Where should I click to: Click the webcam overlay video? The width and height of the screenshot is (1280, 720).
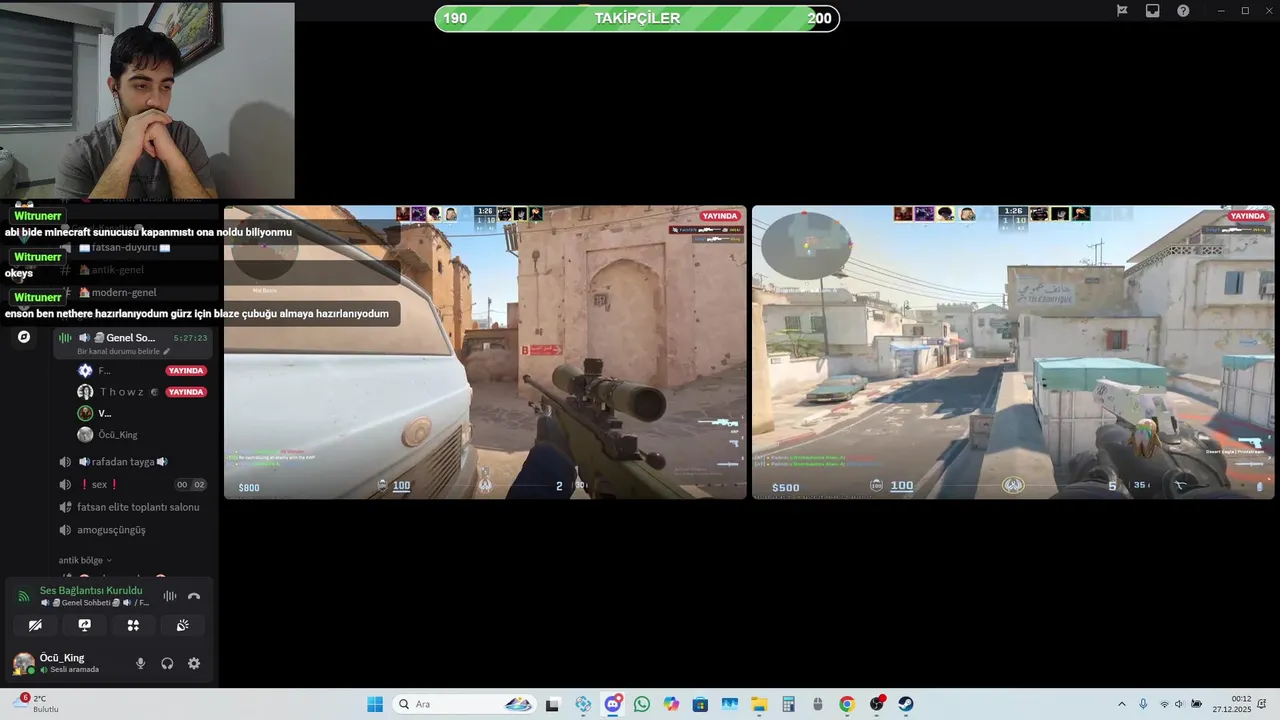tap(147, 100)
